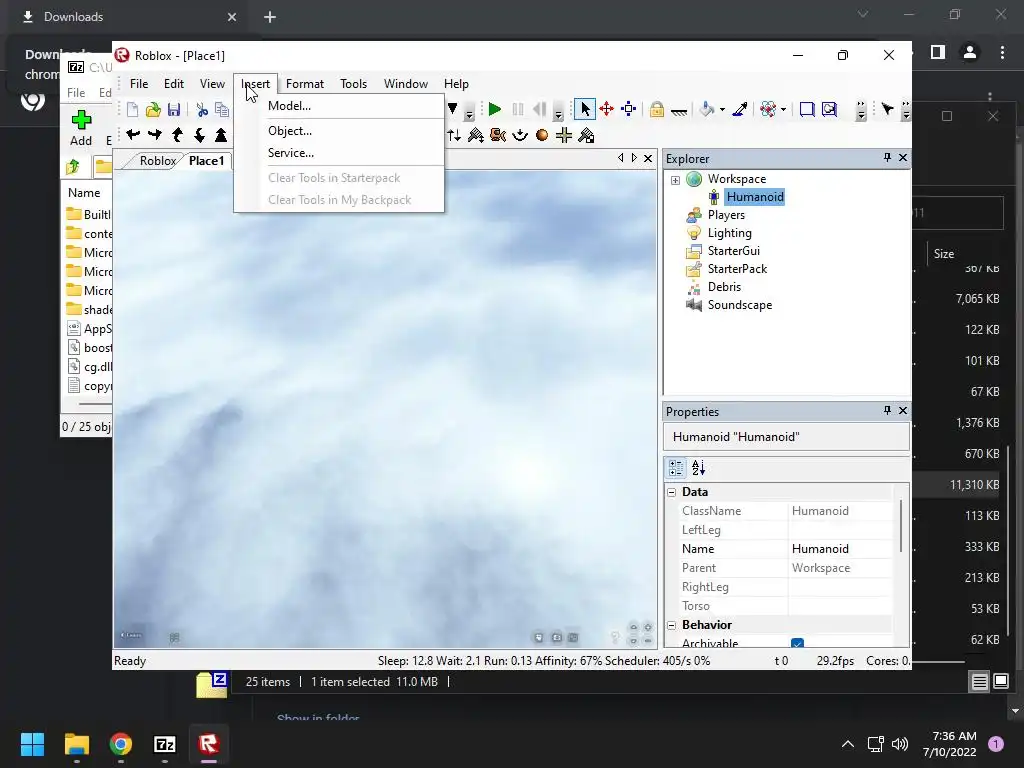Open the Tools menu
1024x768 pixels.
click(x=353, y=84)
